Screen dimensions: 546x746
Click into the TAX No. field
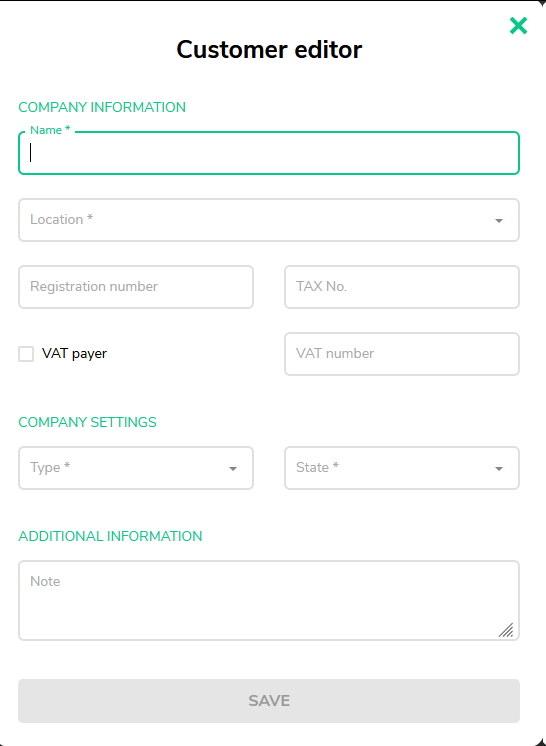[401, 287]
